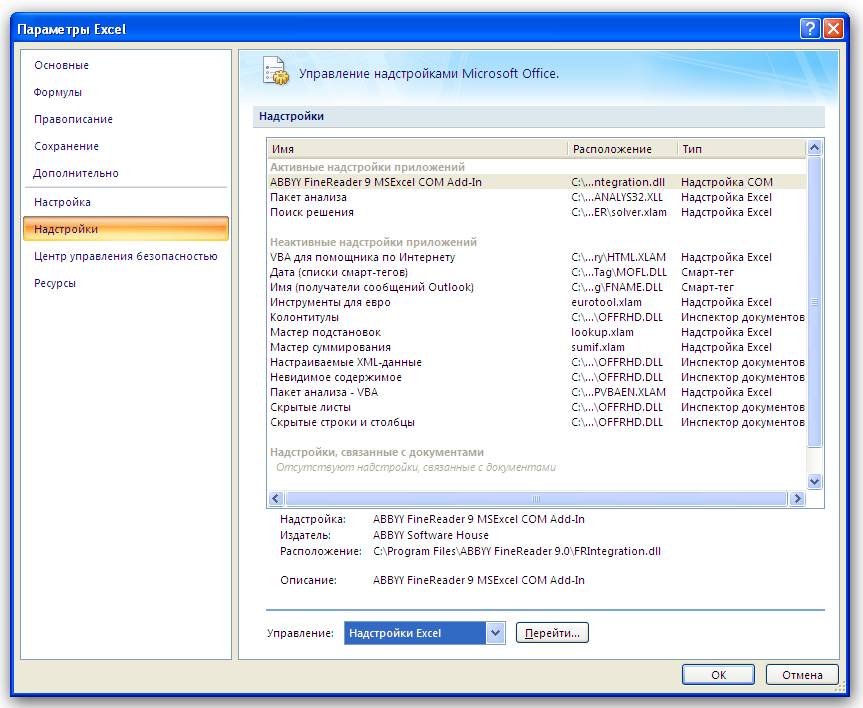Select Мастер суммирования add-in
The height and width of the screenshot is (708, 863).
point(537,347)
